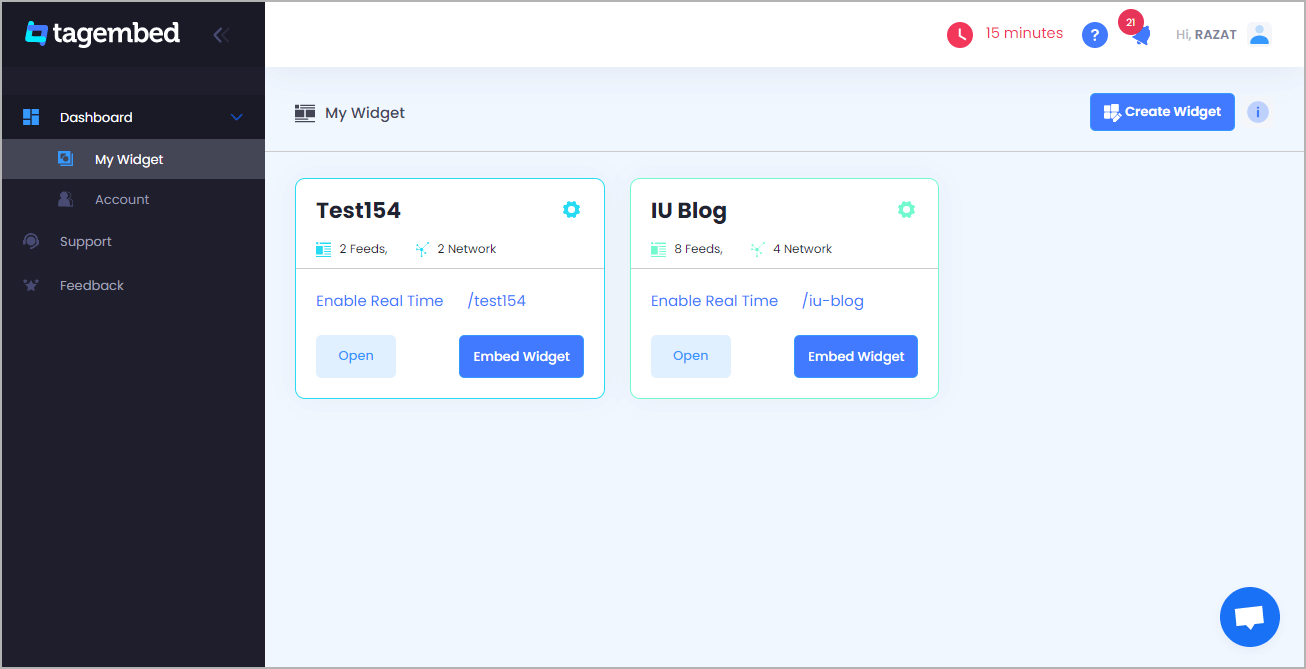1306x669 pixels.
Task: Click the Support headset icon
Action: pos(31,241)
